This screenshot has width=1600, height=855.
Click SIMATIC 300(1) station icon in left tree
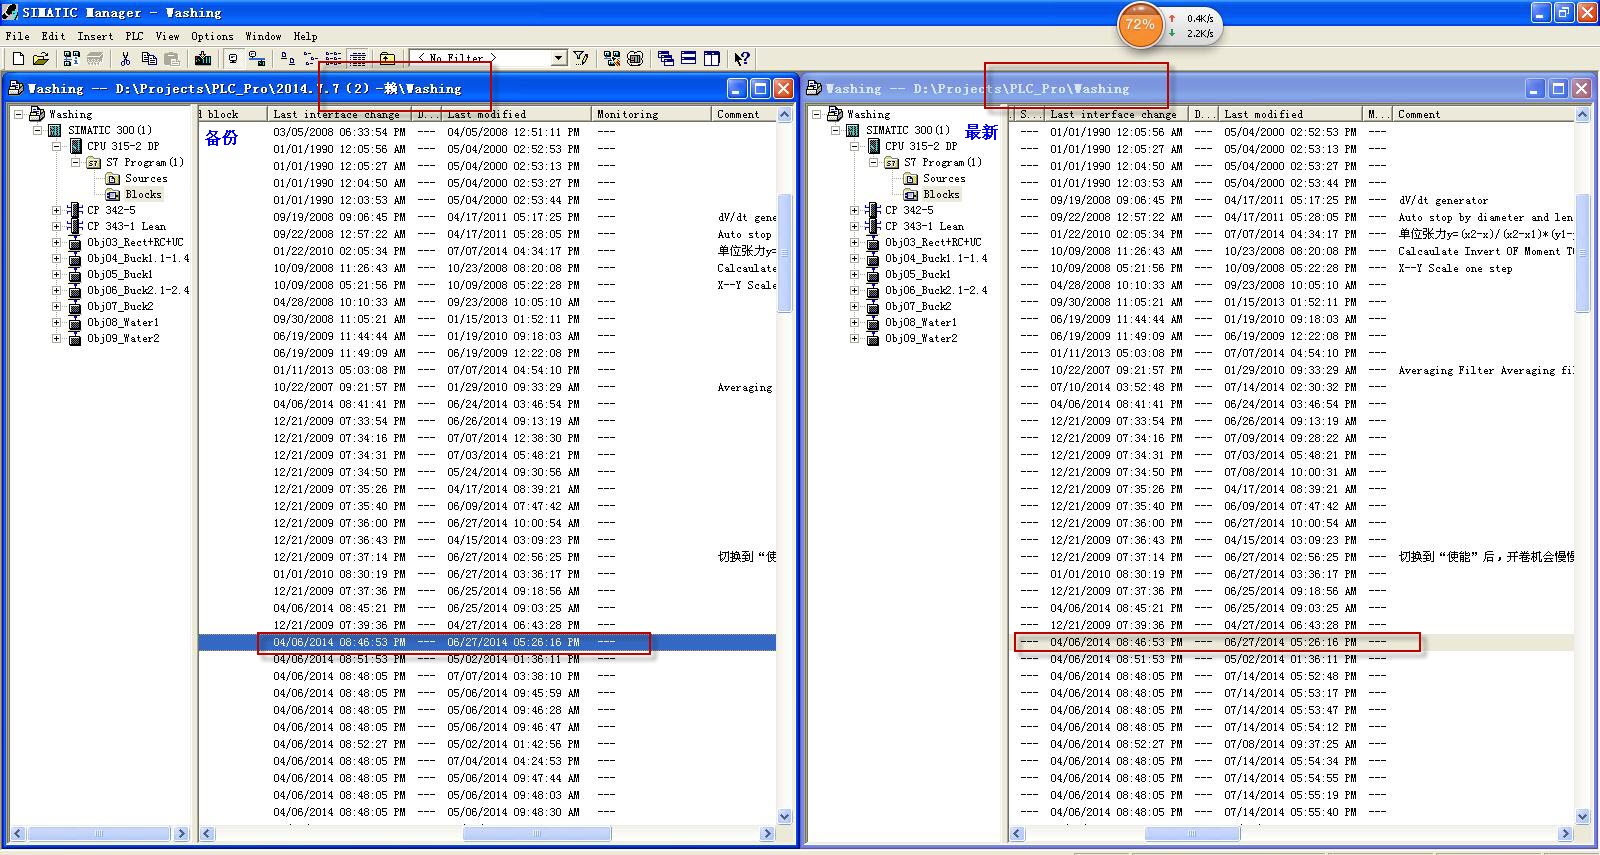click(x=56, y=130)
